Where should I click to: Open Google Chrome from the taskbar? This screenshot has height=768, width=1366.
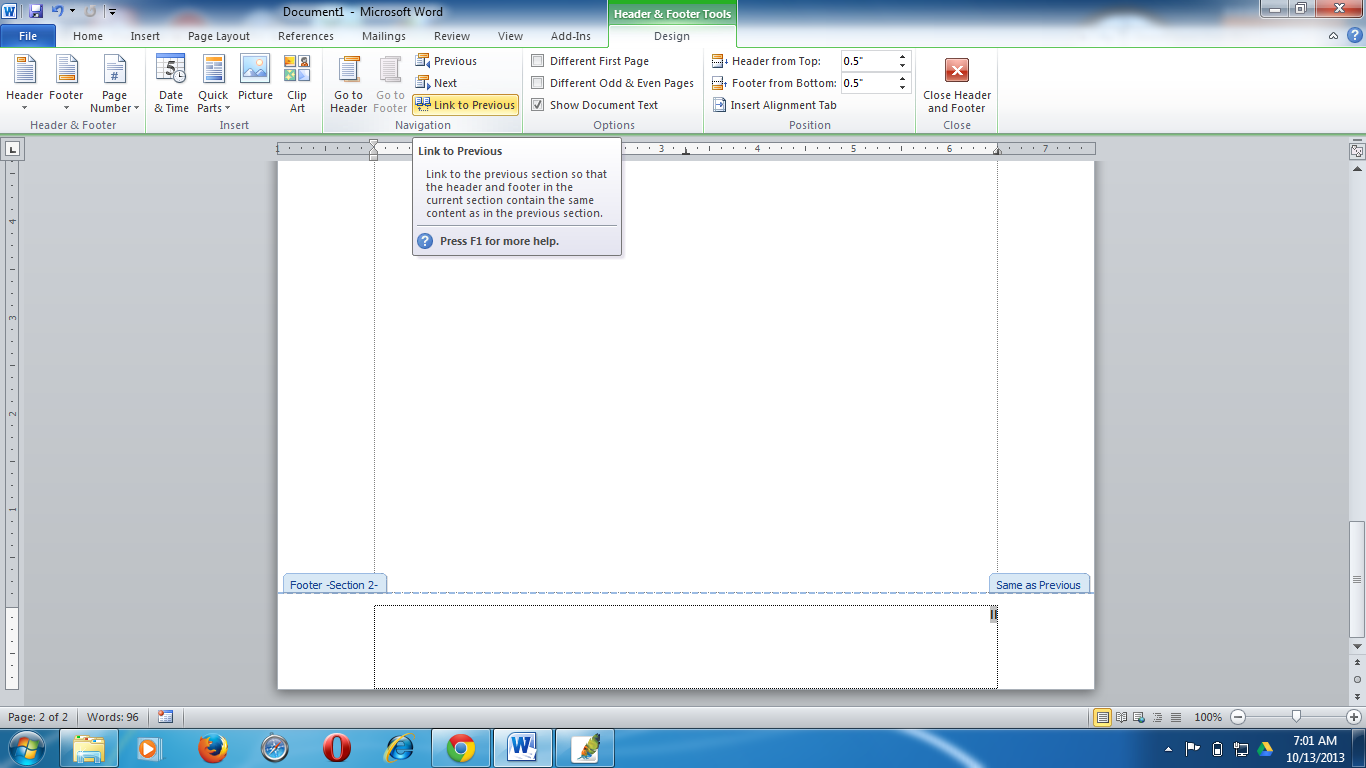461,748
